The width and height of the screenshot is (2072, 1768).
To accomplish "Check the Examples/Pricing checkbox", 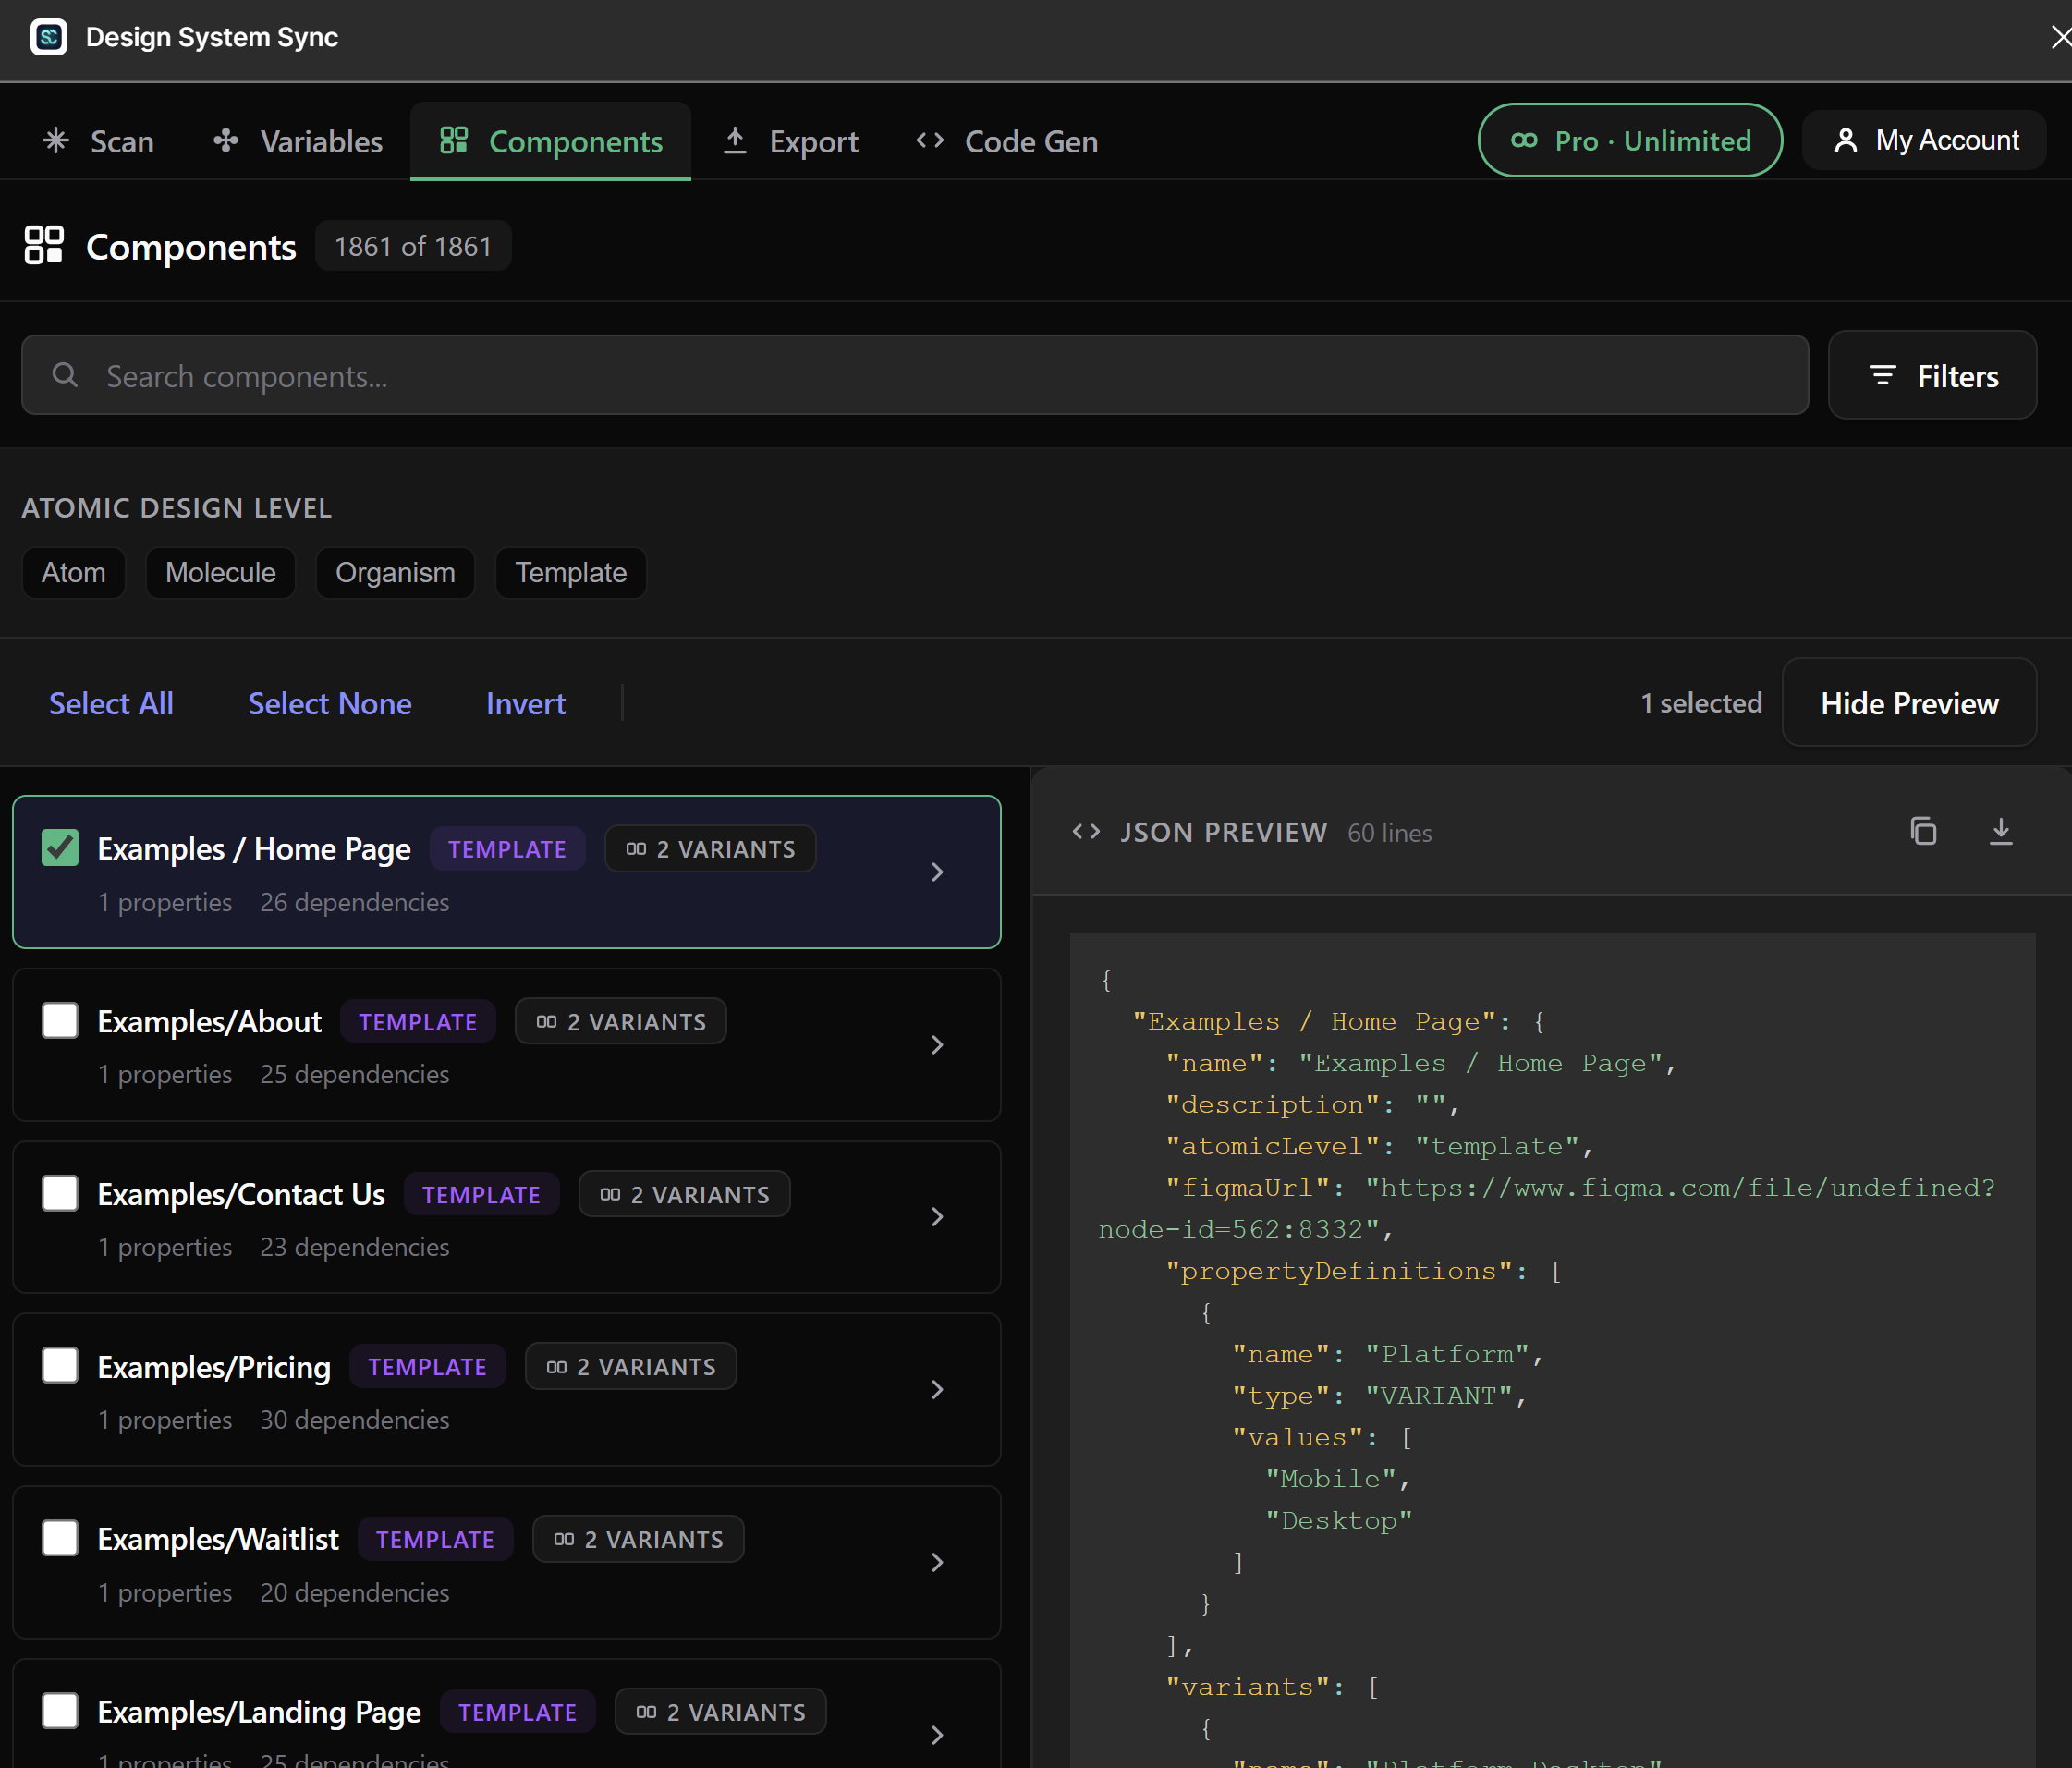I will (x=60, y=1366).
